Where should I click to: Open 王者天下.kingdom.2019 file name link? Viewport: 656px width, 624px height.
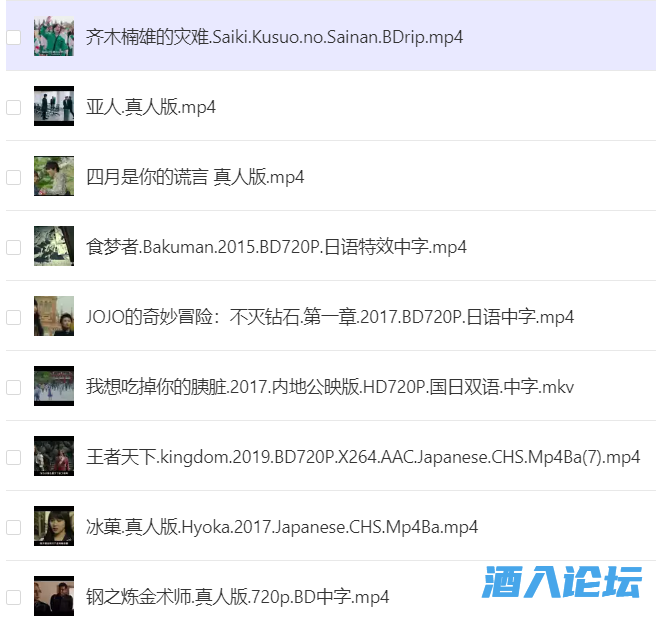pos(363,457)
